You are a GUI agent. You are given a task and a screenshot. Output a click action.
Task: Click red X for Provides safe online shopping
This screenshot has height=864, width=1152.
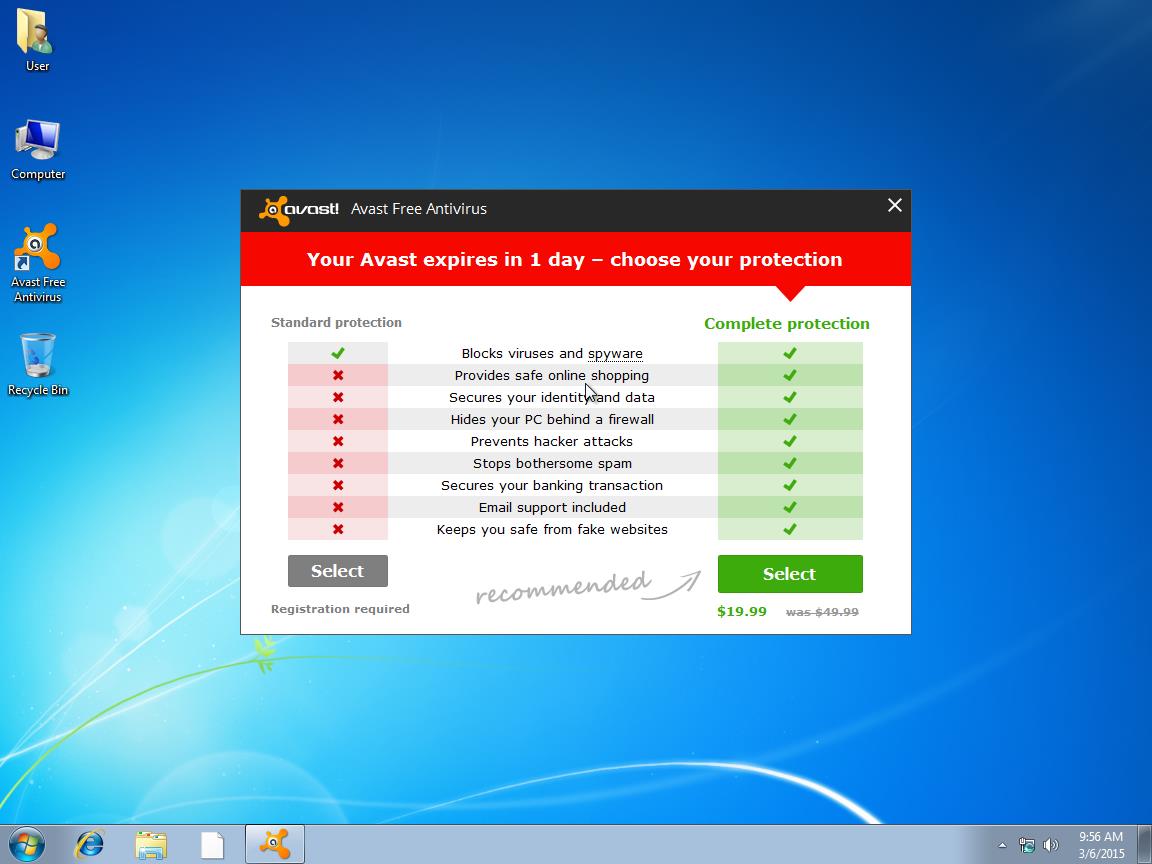tap(338, 375)
